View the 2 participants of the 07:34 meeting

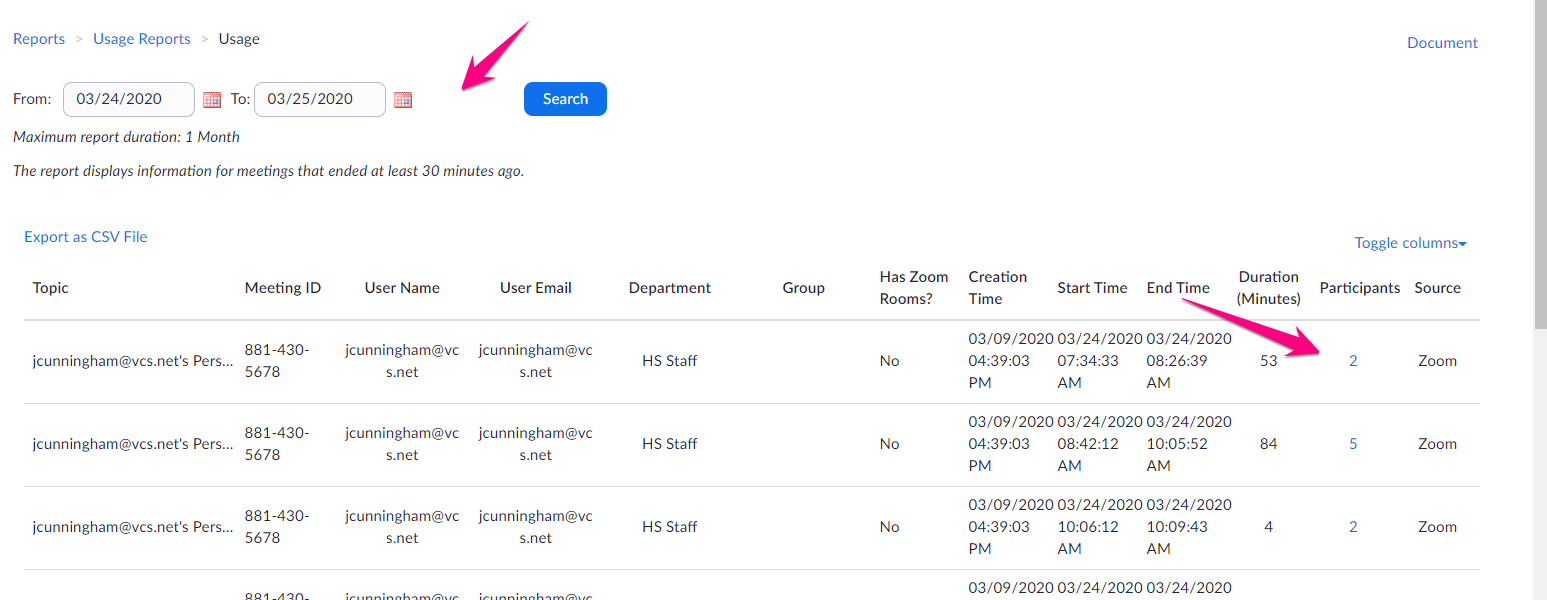coord(1353,360)
